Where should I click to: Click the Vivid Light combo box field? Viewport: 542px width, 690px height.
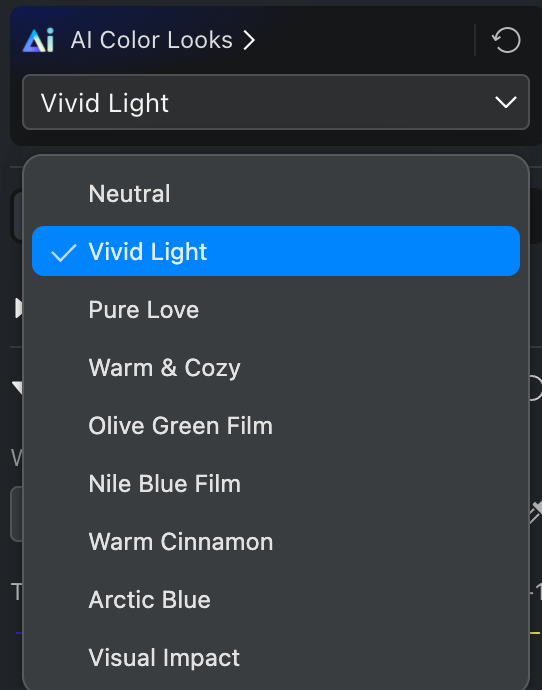click(276, 102)
